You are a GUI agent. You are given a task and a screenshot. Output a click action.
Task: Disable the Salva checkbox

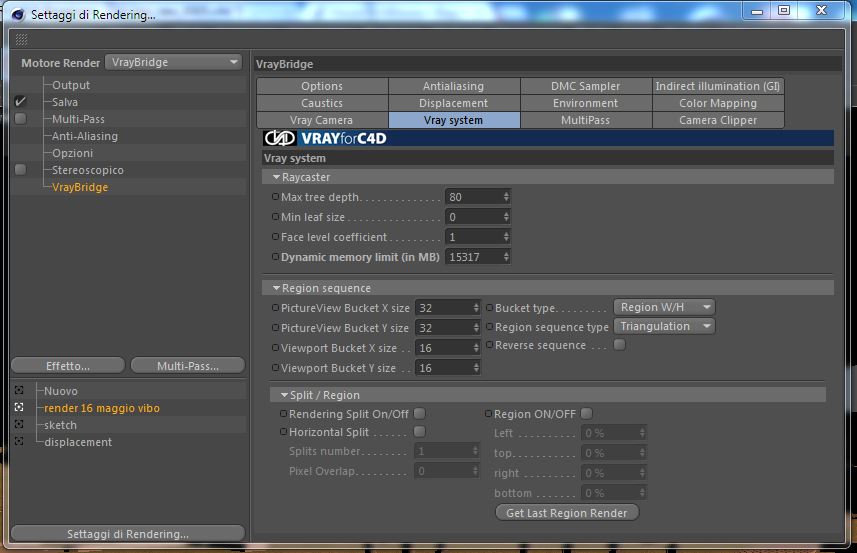pyautogui.click(x=20, y=102)
